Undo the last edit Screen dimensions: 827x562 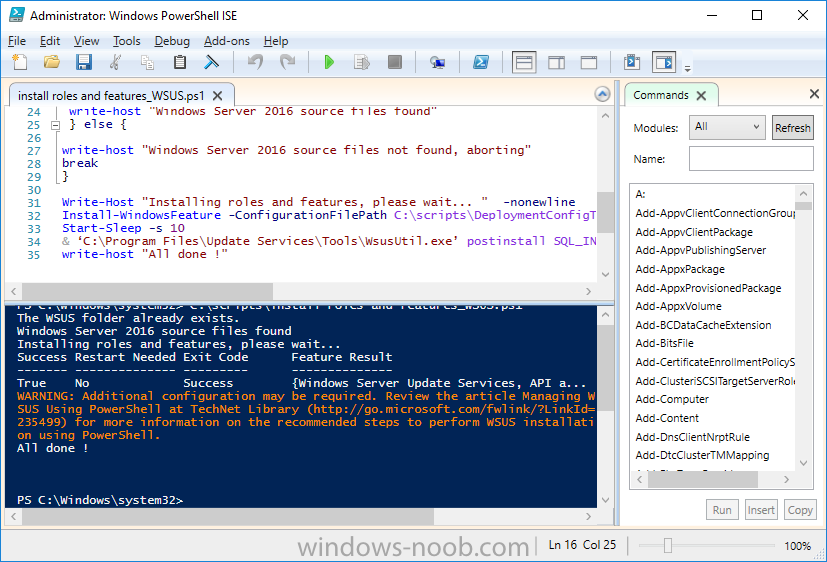point(256,62)
